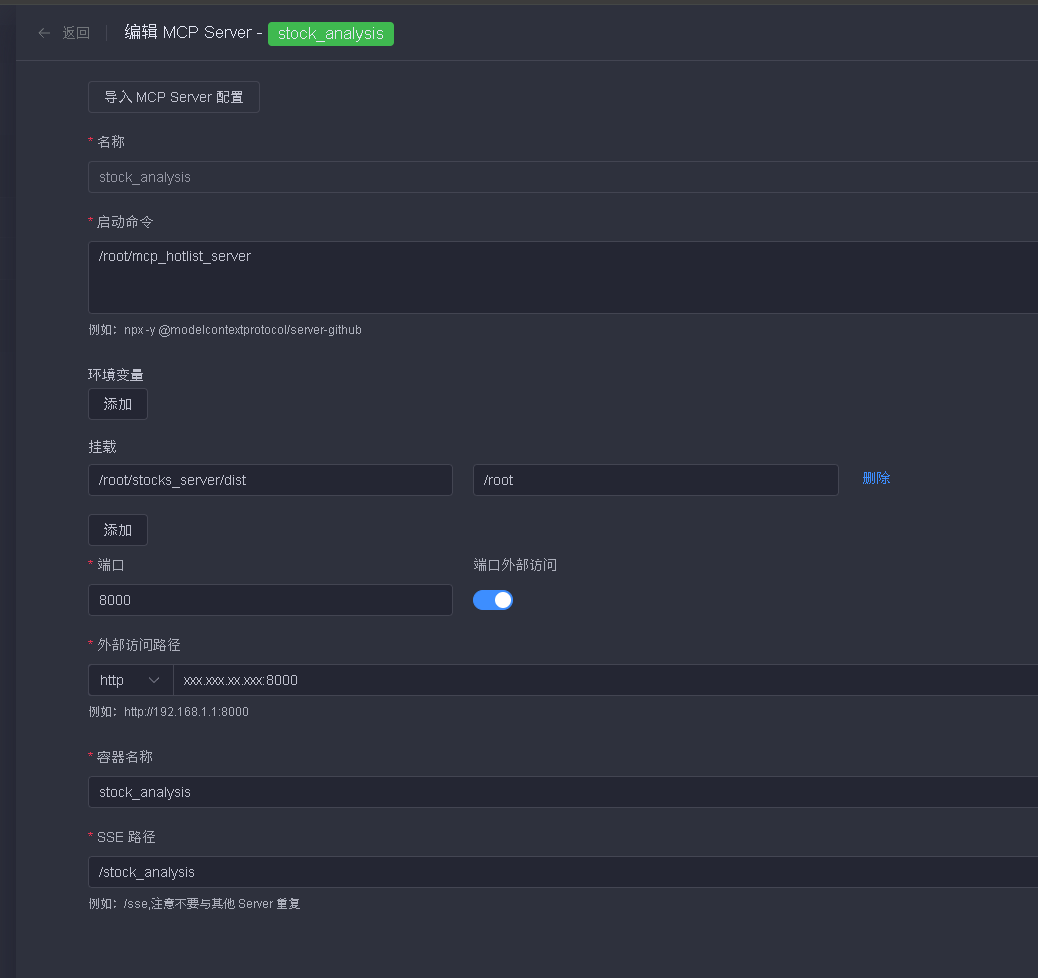1038x978 pixels.
Task: Add a new 环境变量 entry
Action: pos(118,404)
